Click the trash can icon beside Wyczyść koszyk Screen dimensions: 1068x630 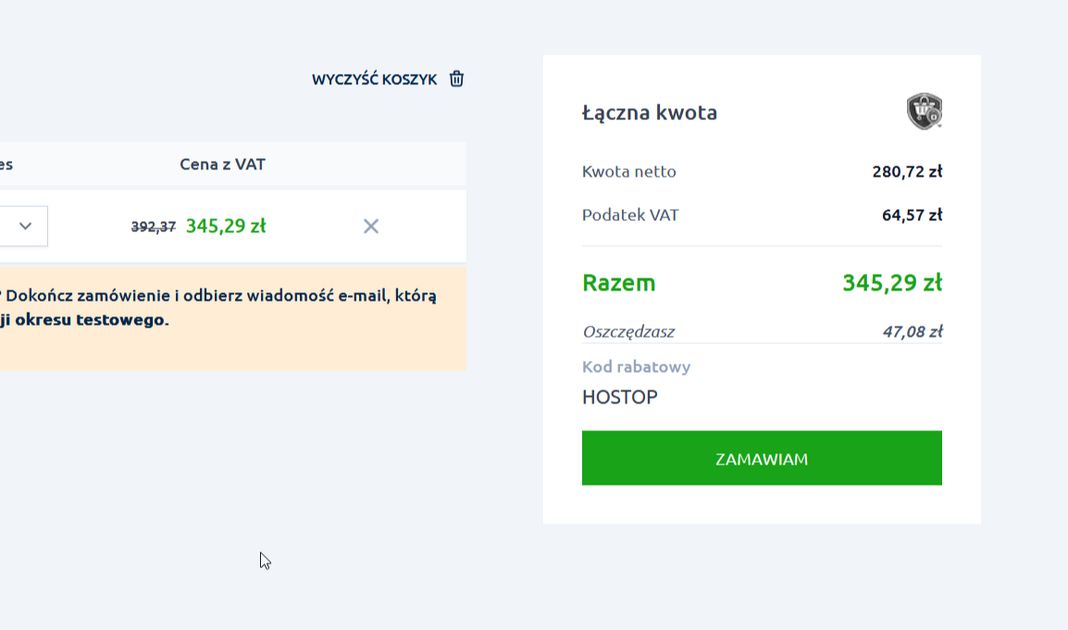click(456, 79)
